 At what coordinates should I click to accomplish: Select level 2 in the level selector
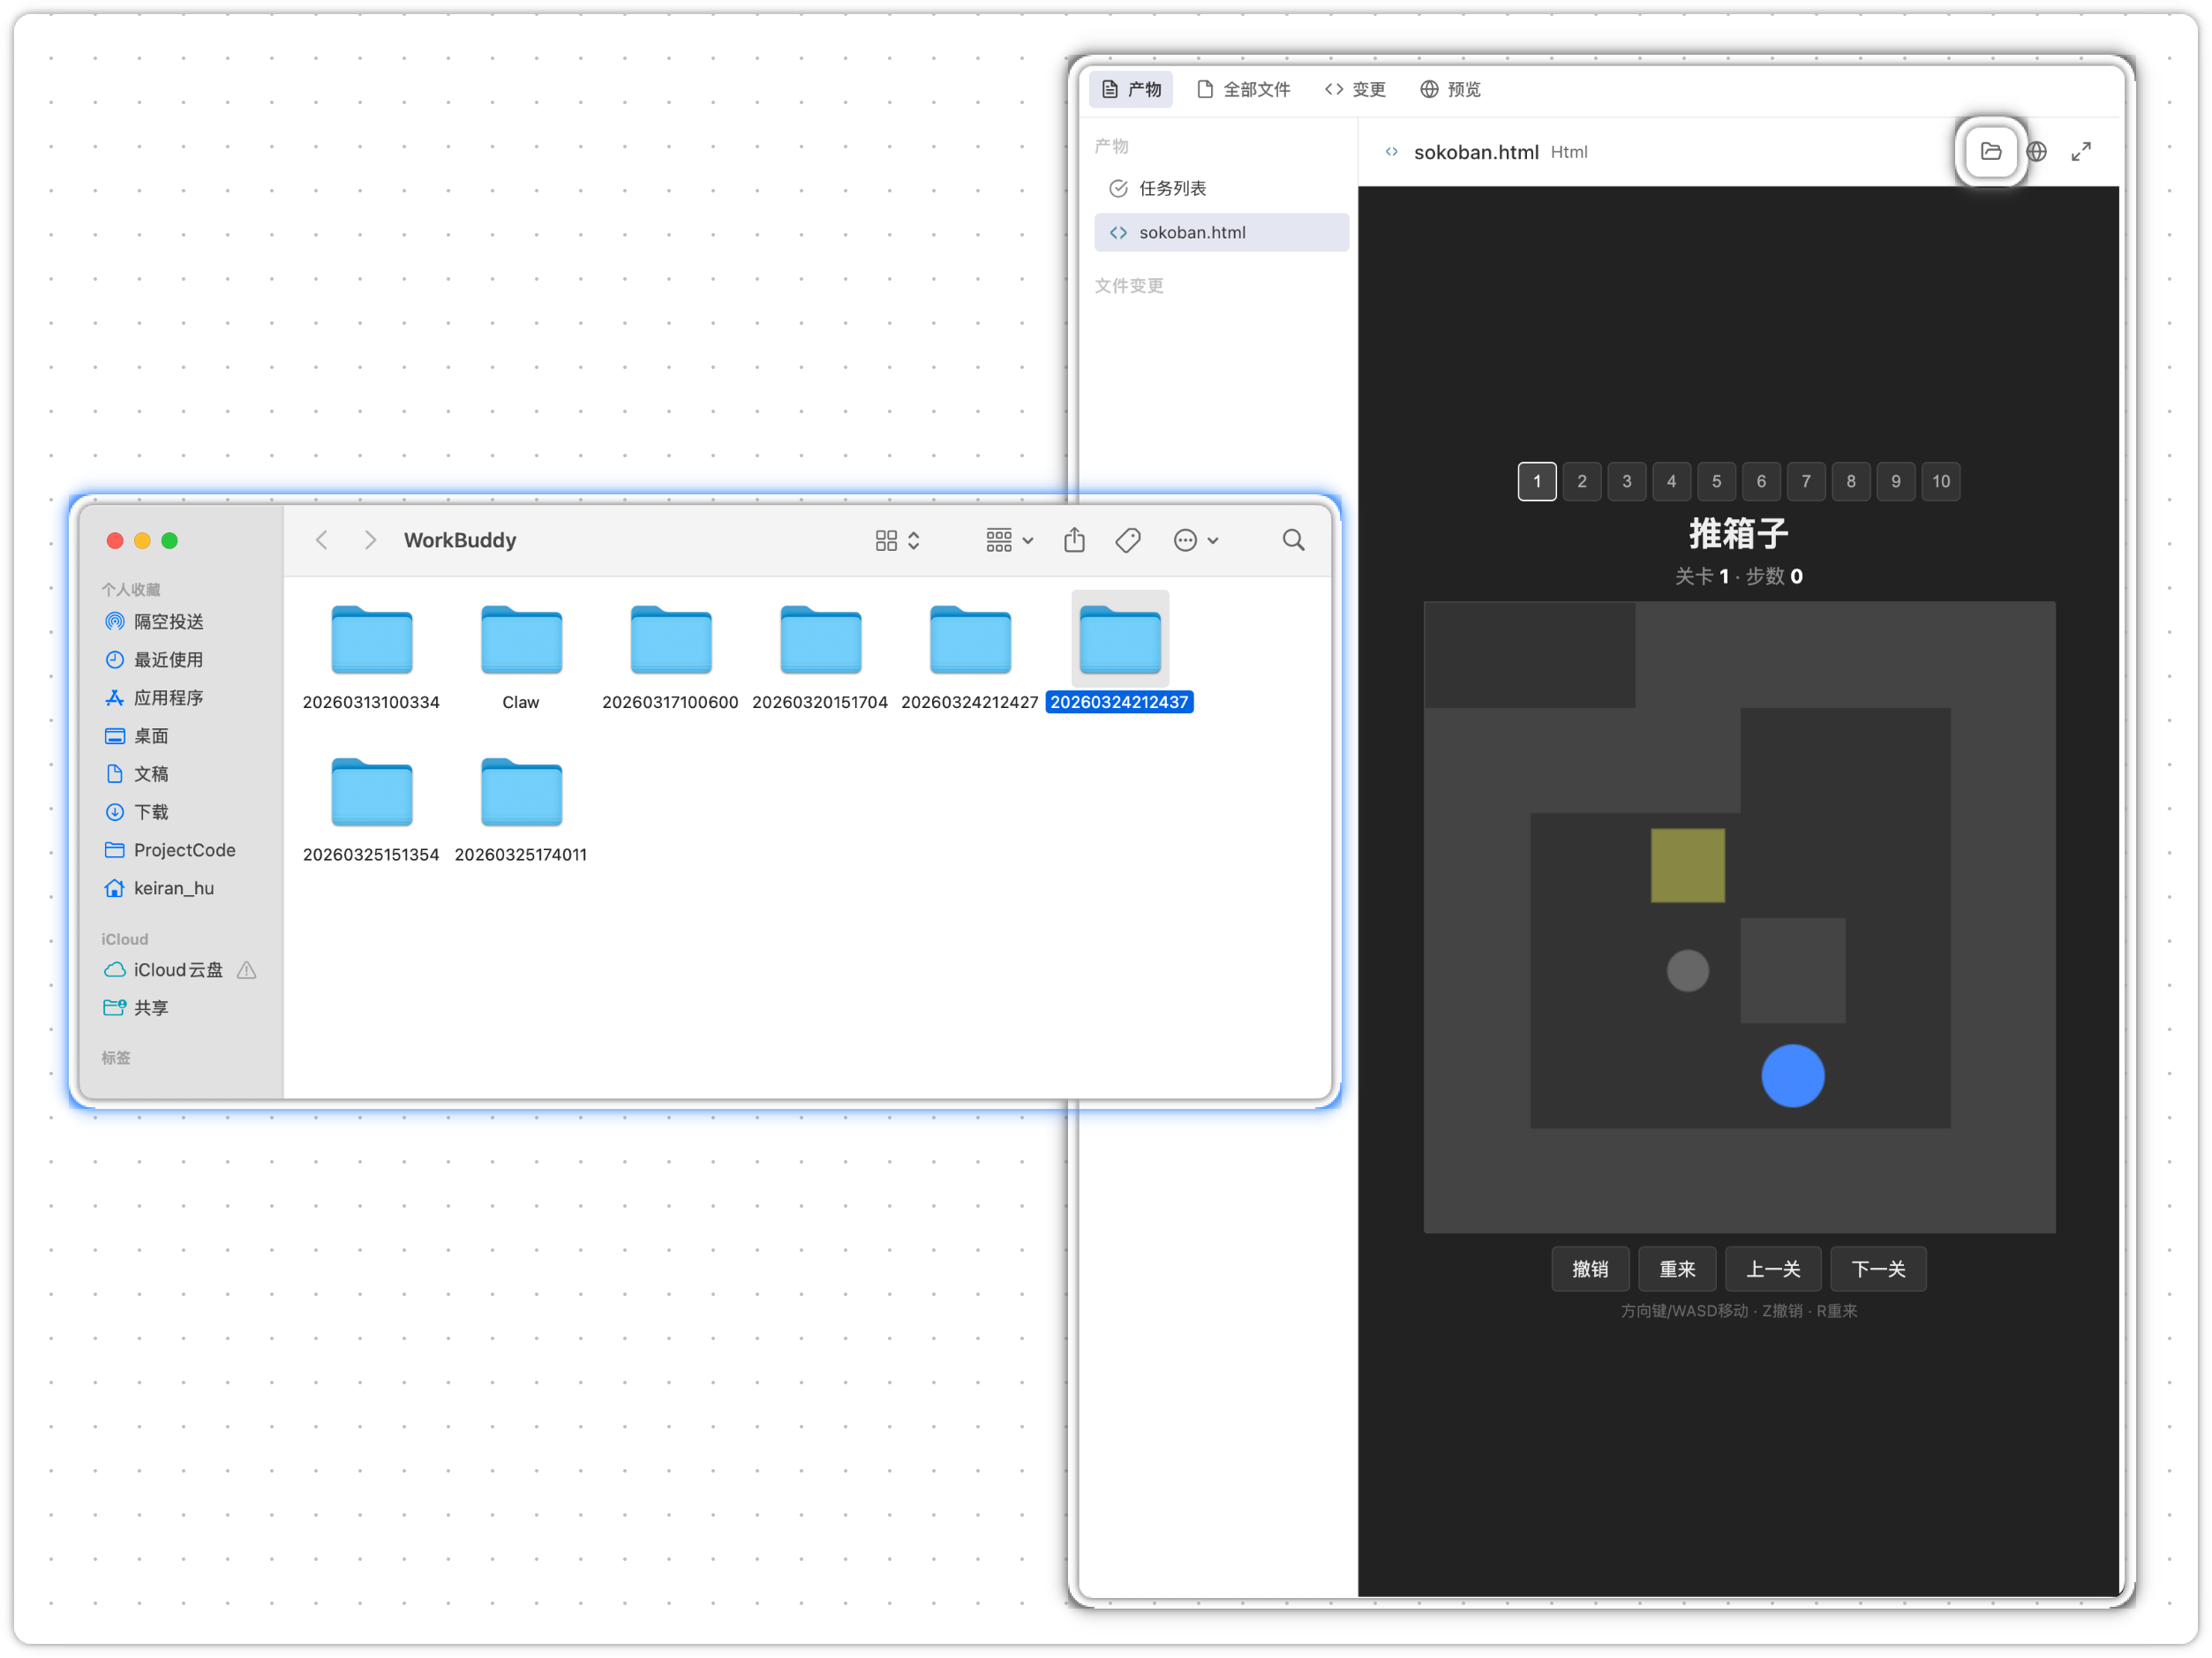tap(1581, 482)
